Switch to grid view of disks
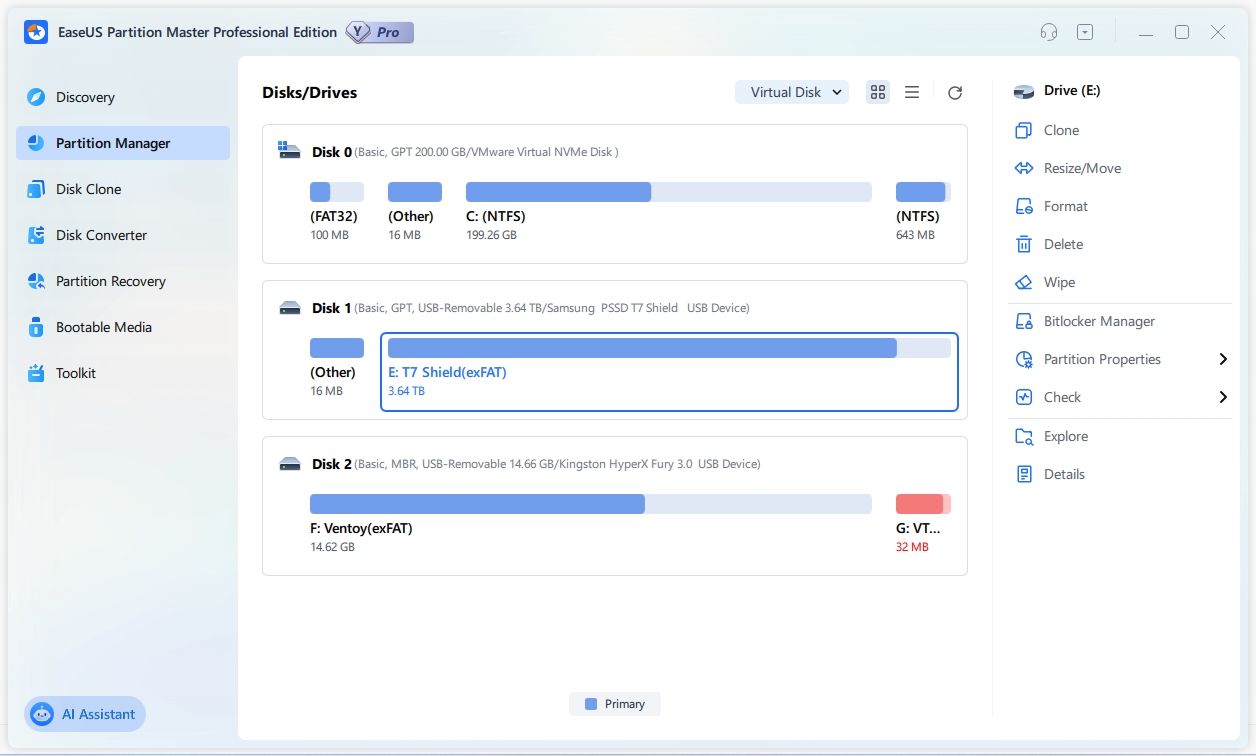Screen dimensions: 1256x756 pyautogui.click(x=878, y=92)
